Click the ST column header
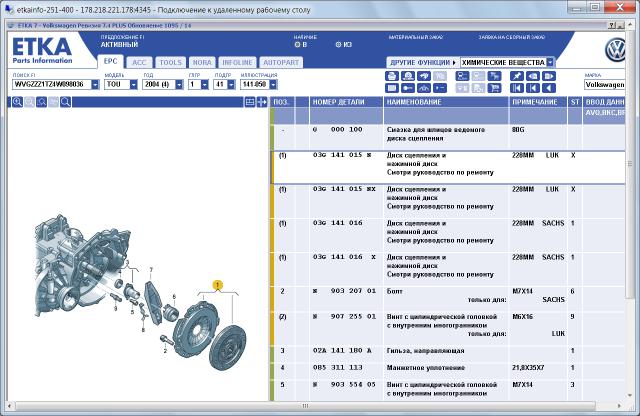This screenshot has width=640, height=416. (575, 102)
